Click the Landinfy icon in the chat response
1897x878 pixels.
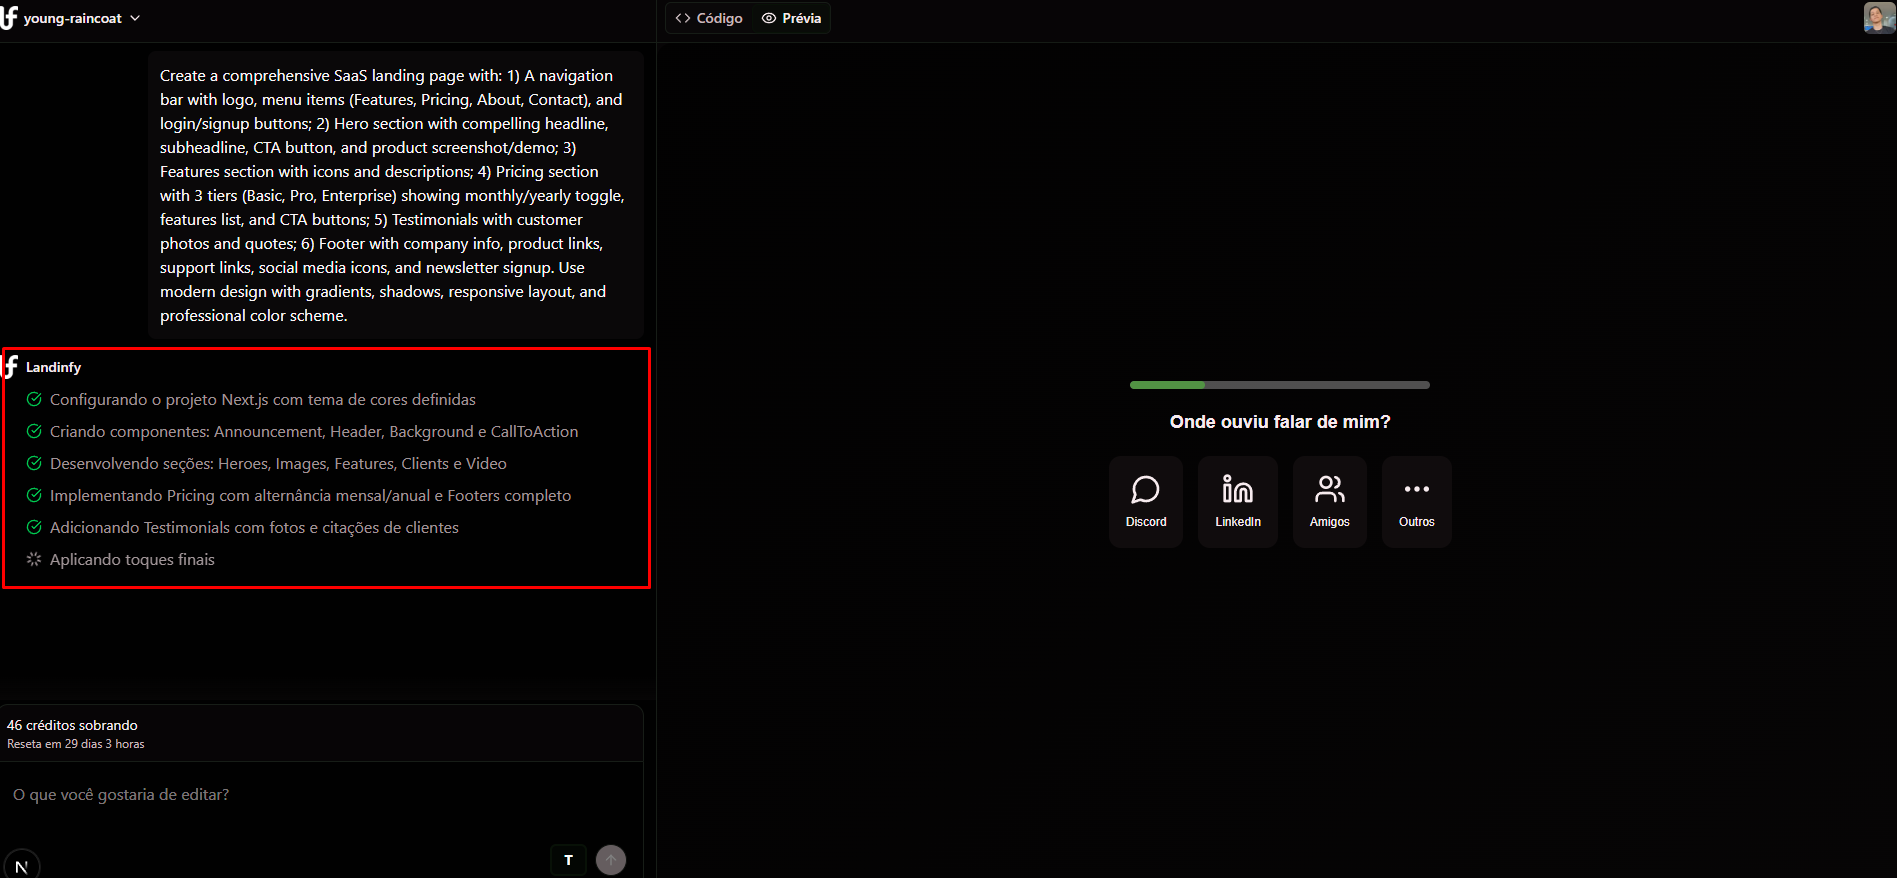click(x=11, y=367)
